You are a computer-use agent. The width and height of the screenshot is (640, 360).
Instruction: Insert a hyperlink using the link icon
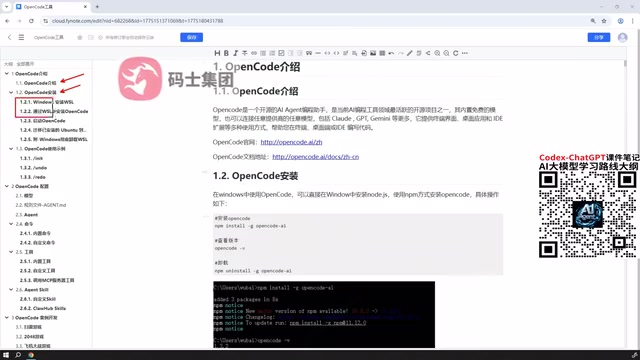(254, 53)
